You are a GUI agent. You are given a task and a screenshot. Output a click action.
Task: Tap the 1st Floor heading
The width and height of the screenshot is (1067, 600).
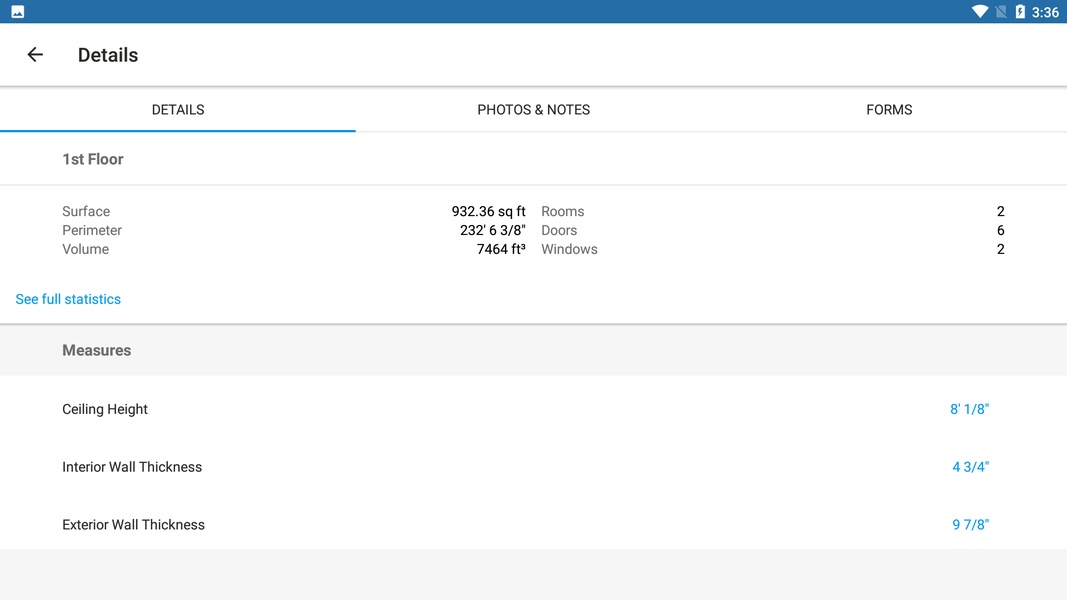93,159
